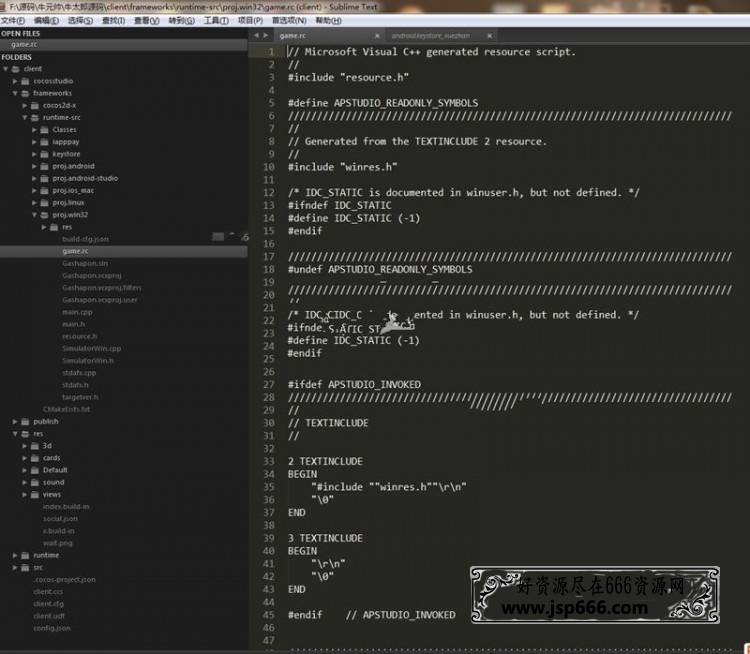The height and width of the screenshot is (654, 750).
Task: Click the cocosstudio folder icon
Action: pyautogui.click(x=25, y=81)
